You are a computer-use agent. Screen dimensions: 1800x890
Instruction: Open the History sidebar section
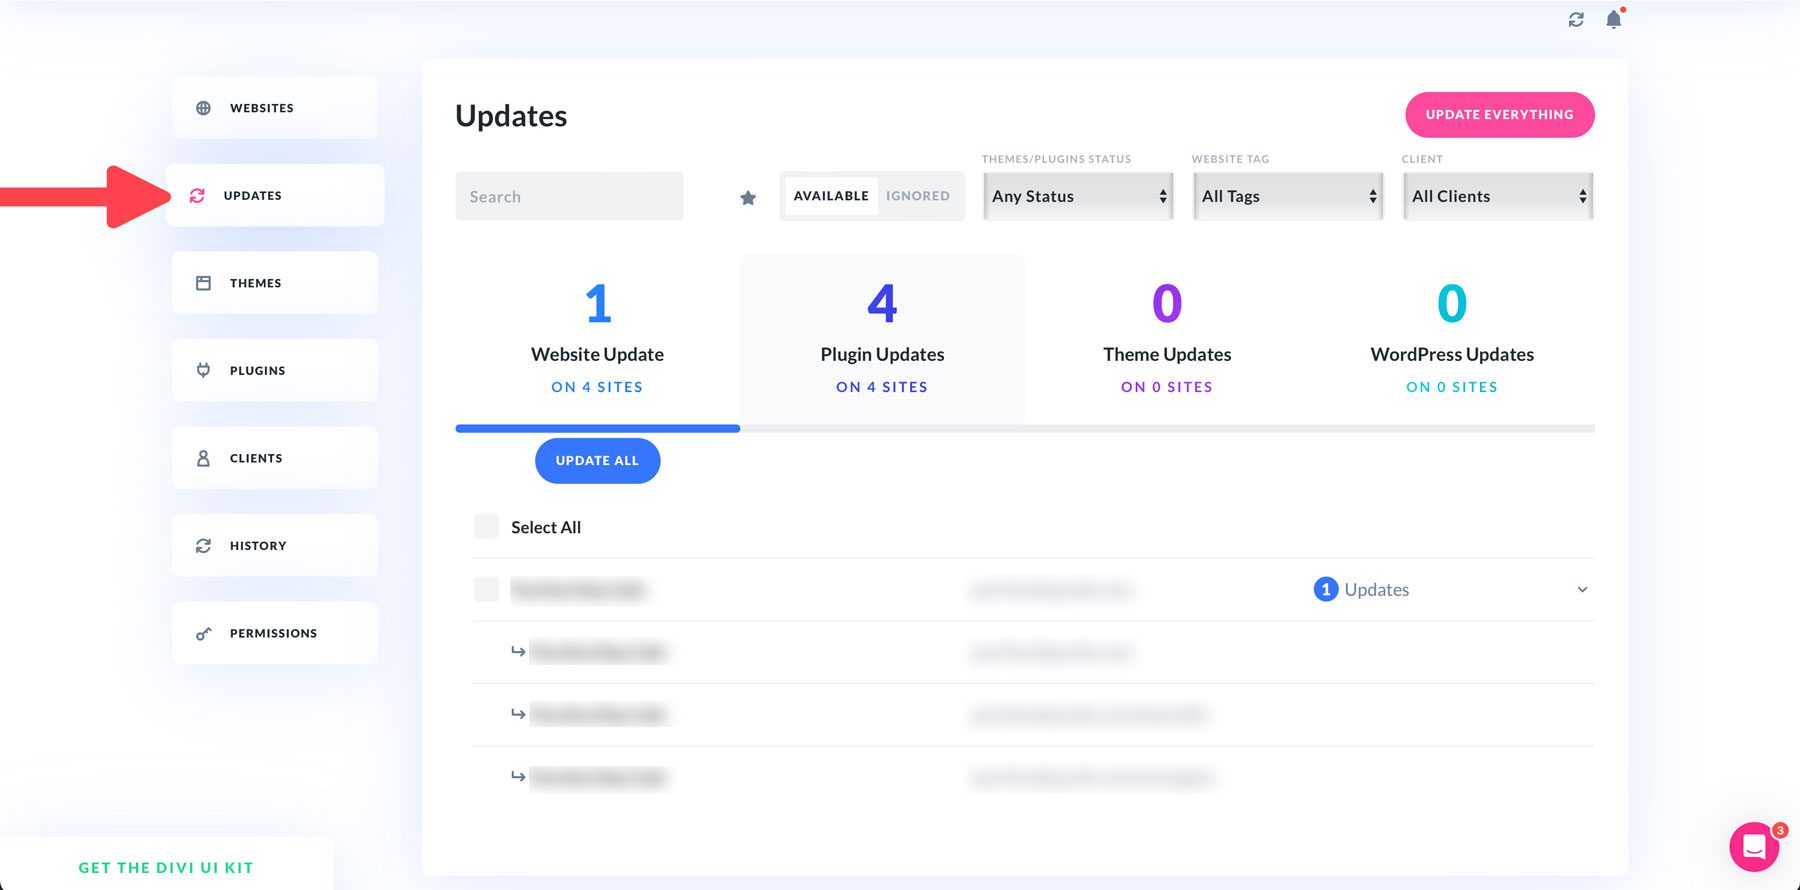tap(275, 545)
